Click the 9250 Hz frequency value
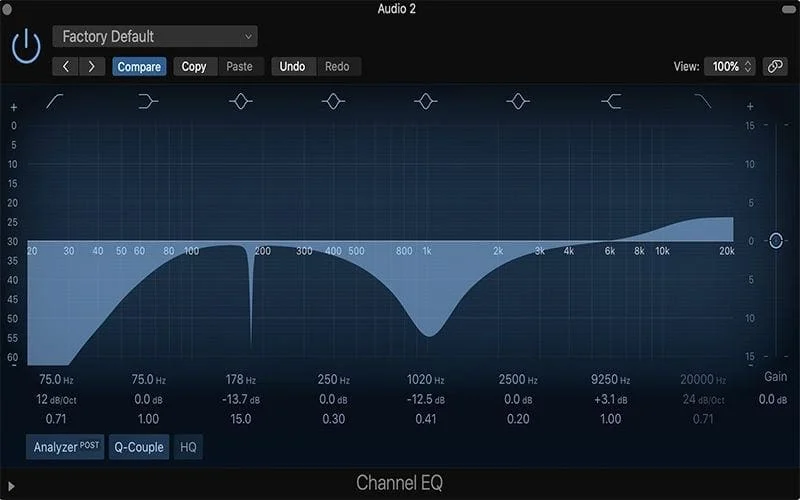Image resolution: width=800 pixels, height=500 pixels. tap(610, 380)
